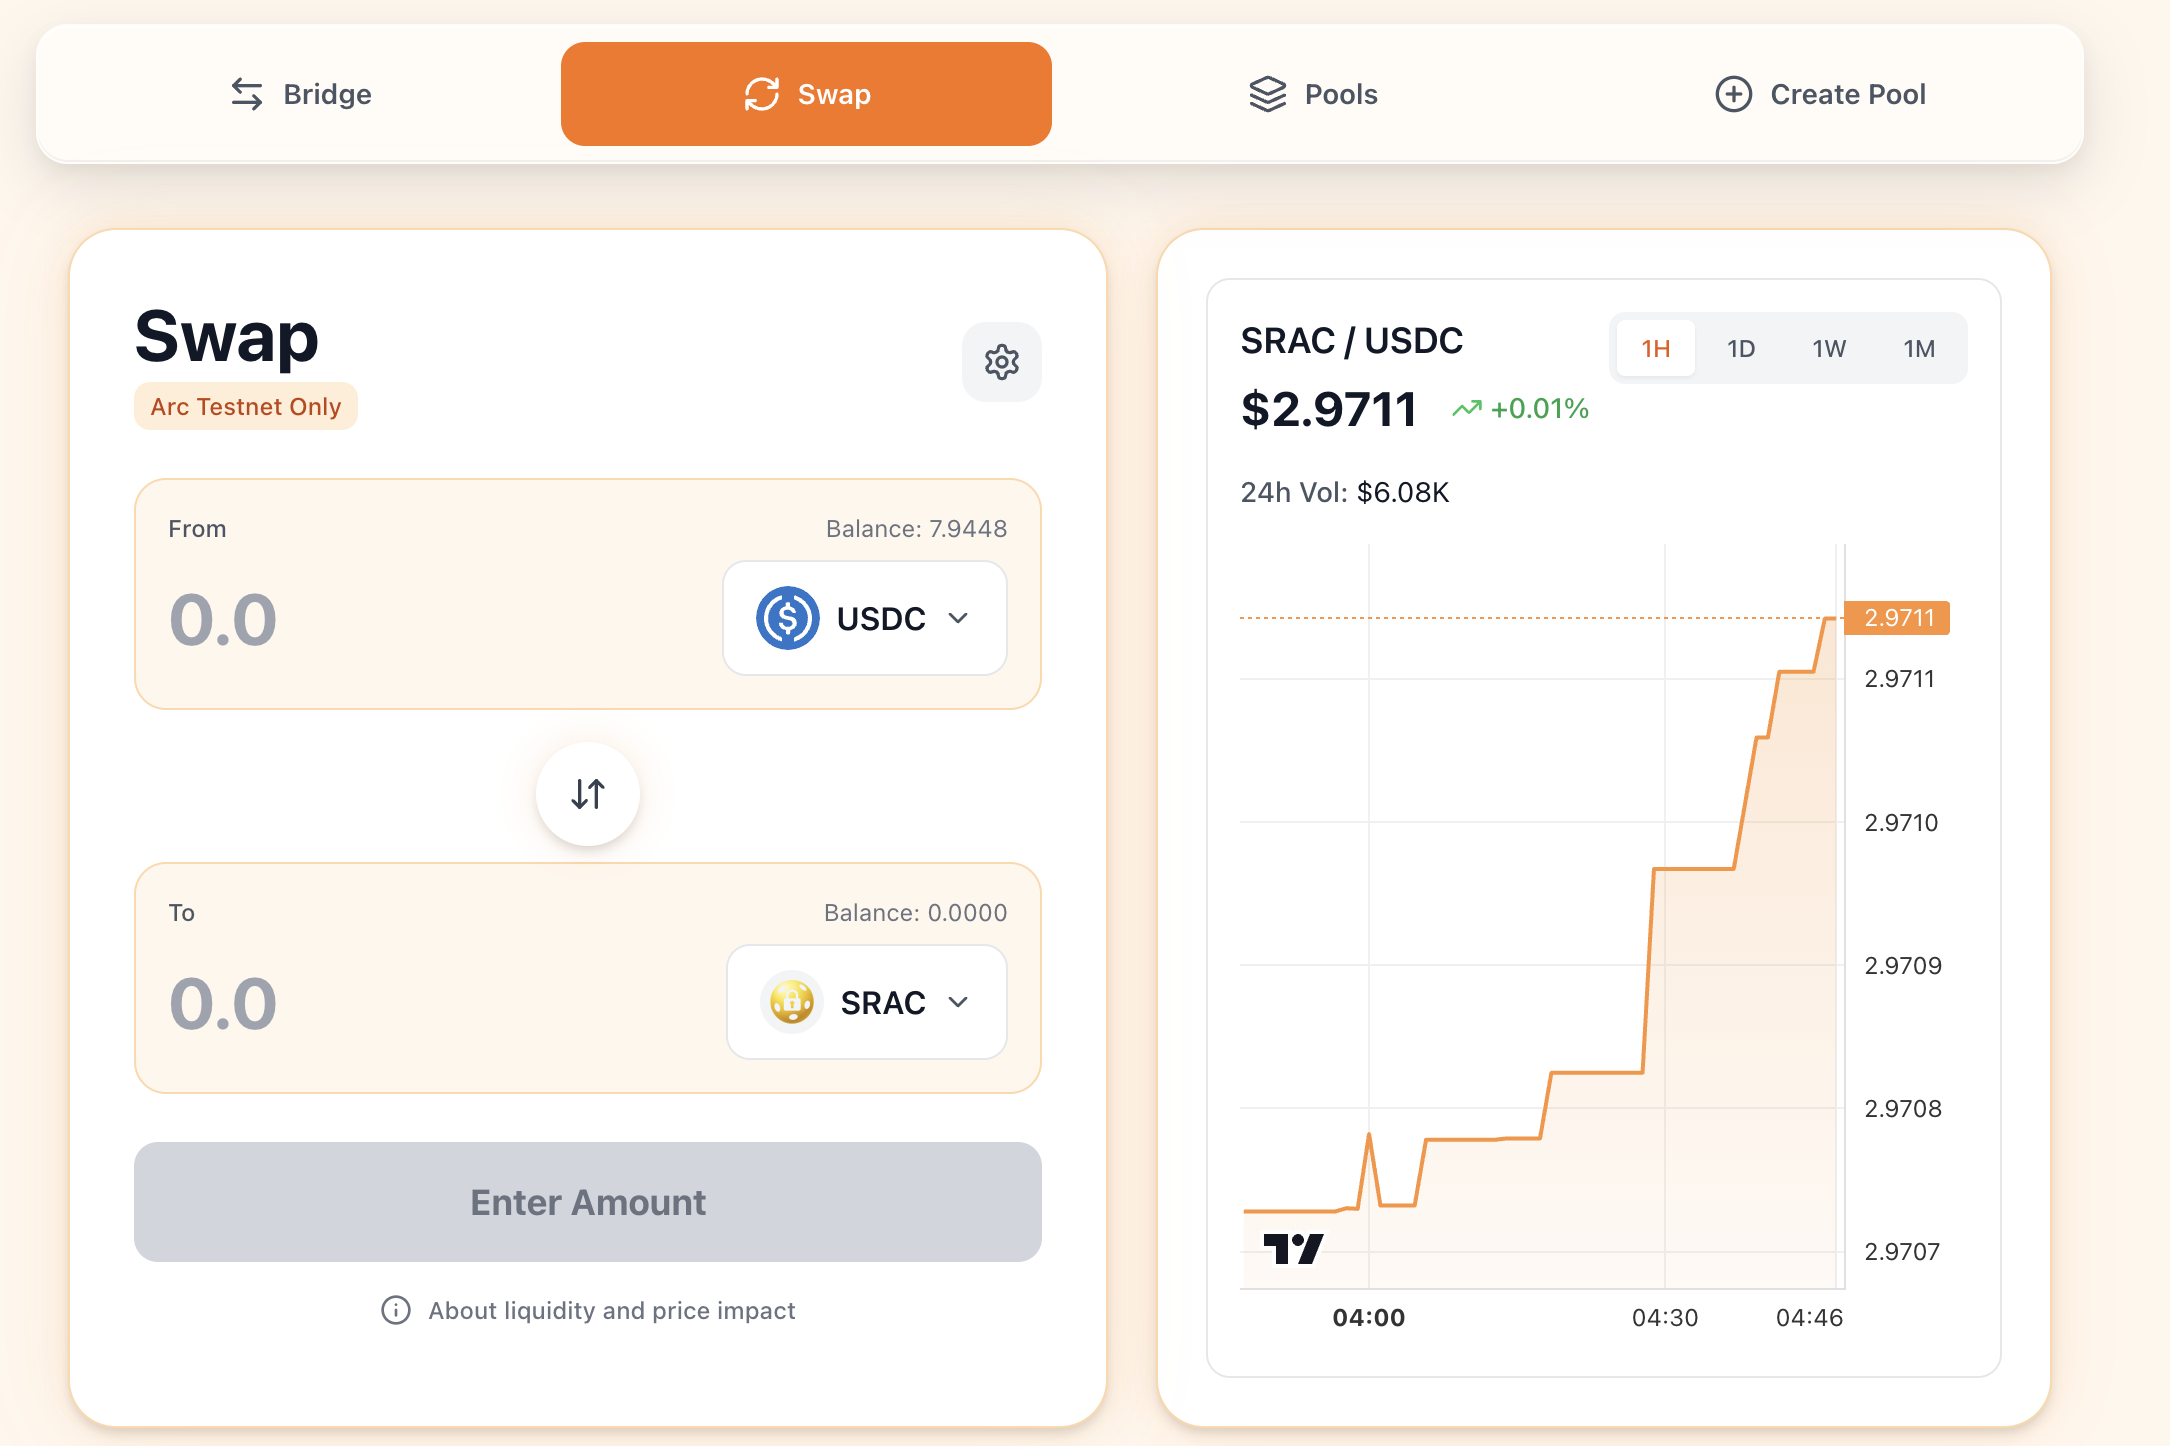Screen dimensions: 2170x1446
Task: Switch chart to 1W timeframe
Action: [1829, 349]
